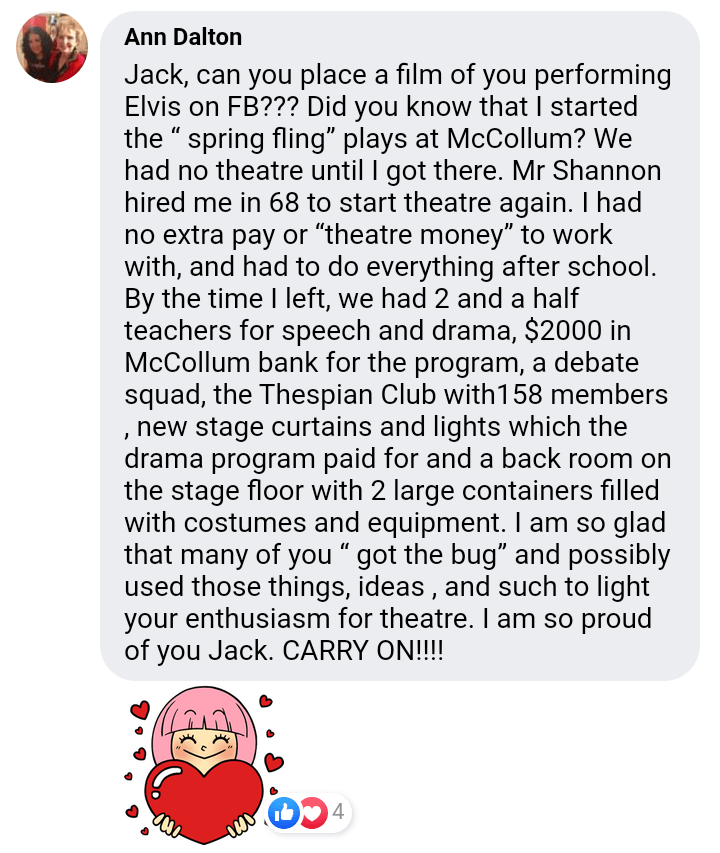
Task: Click the blue thumbs-up Like reaction icon
Action: point(284,813)
